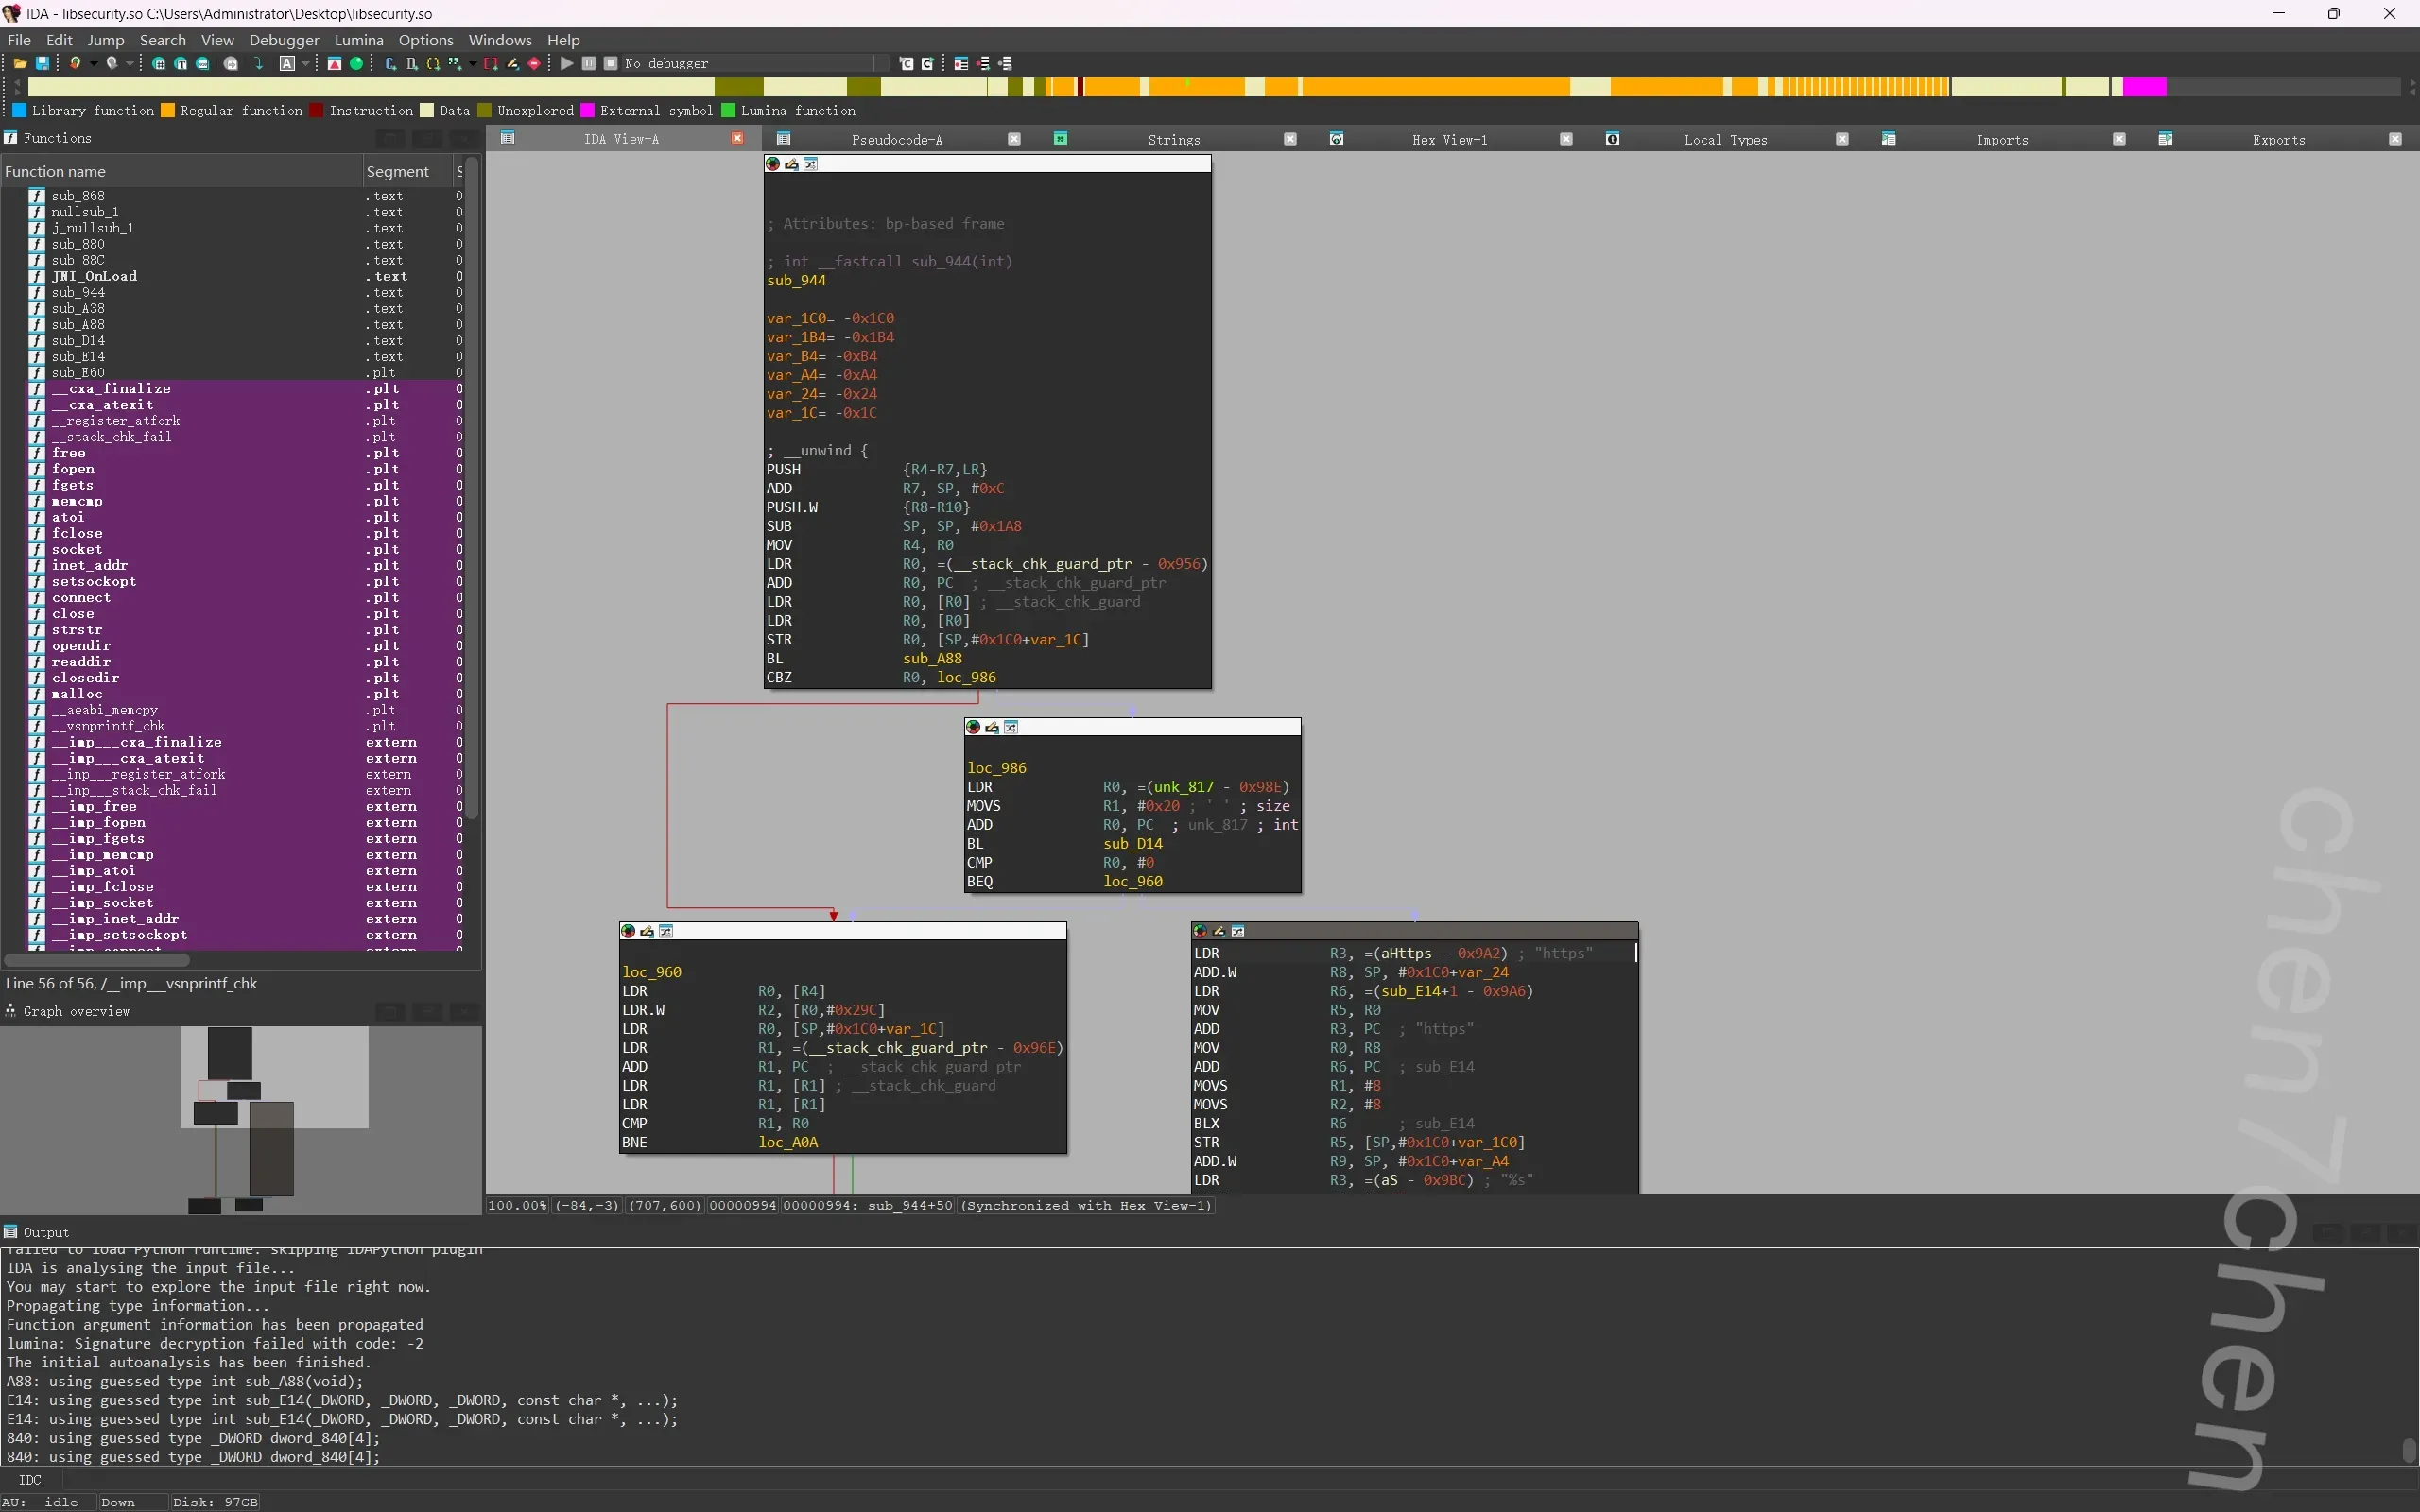The image size is (2420, 1512).
Task: Click the group nodes icon of loc_960 node
Action: [666, 931]
